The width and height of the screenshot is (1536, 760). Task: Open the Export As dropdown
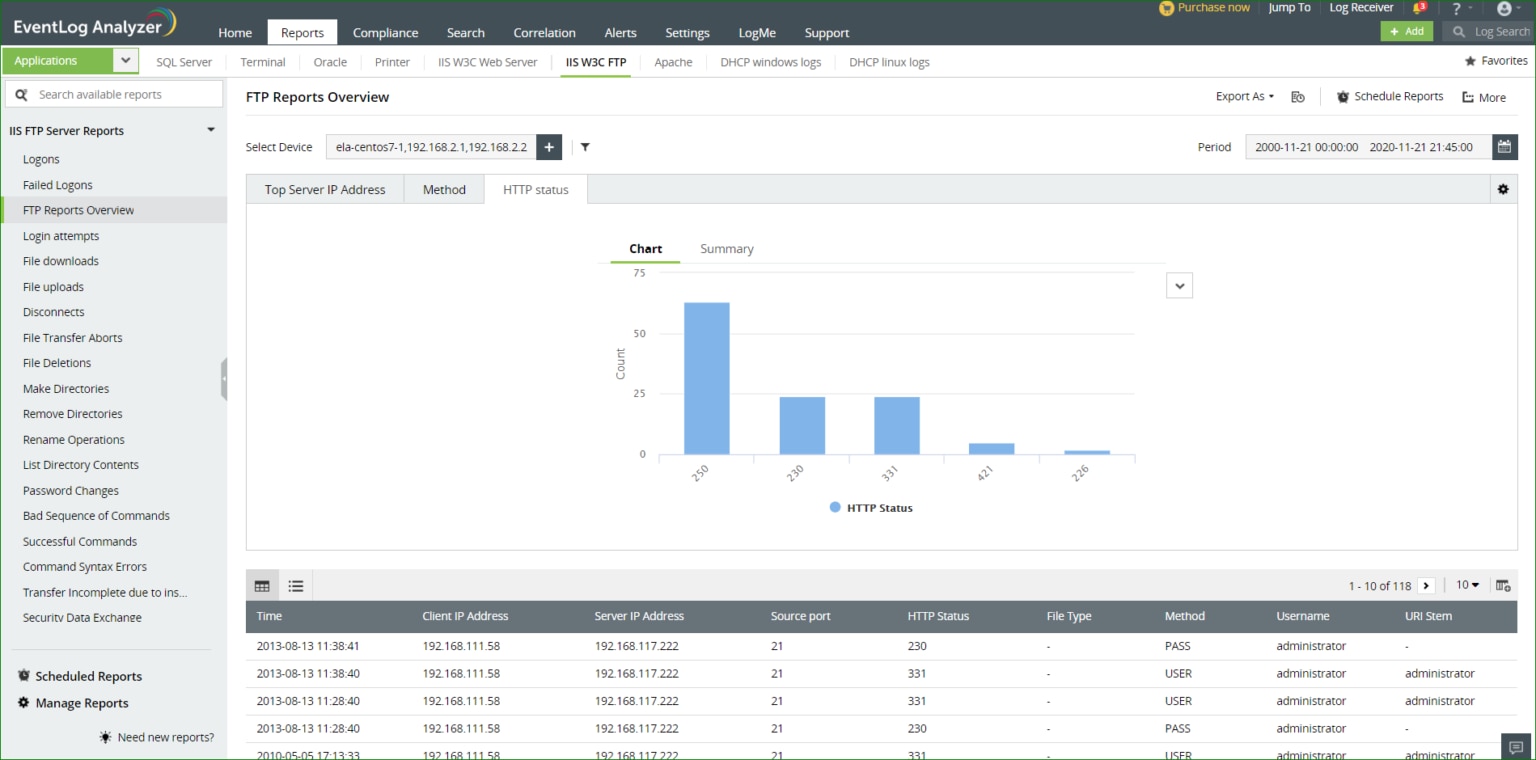pyautogui.click(x=1242, y=96)
